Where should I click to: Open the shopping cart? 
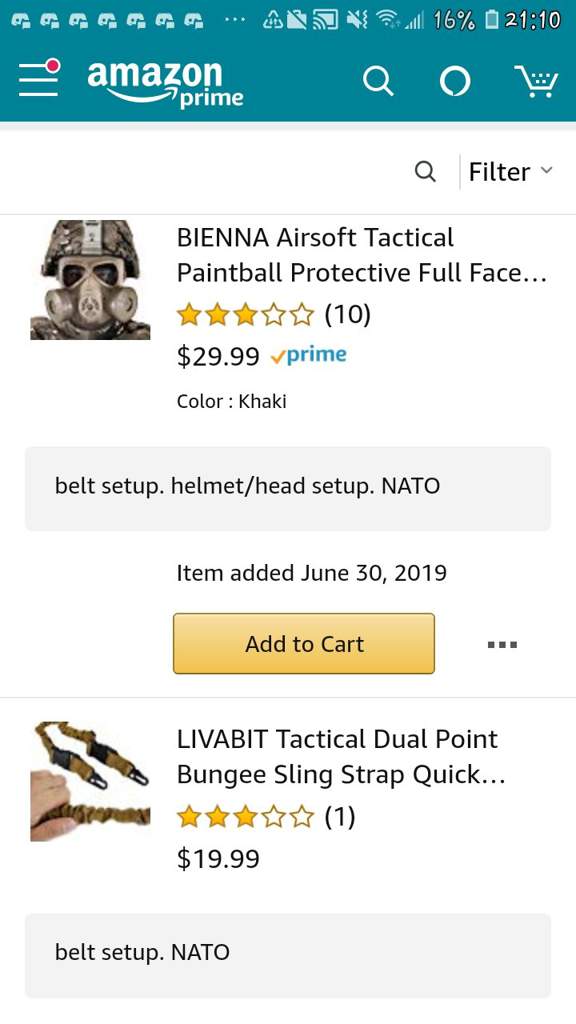click(536, 82)
